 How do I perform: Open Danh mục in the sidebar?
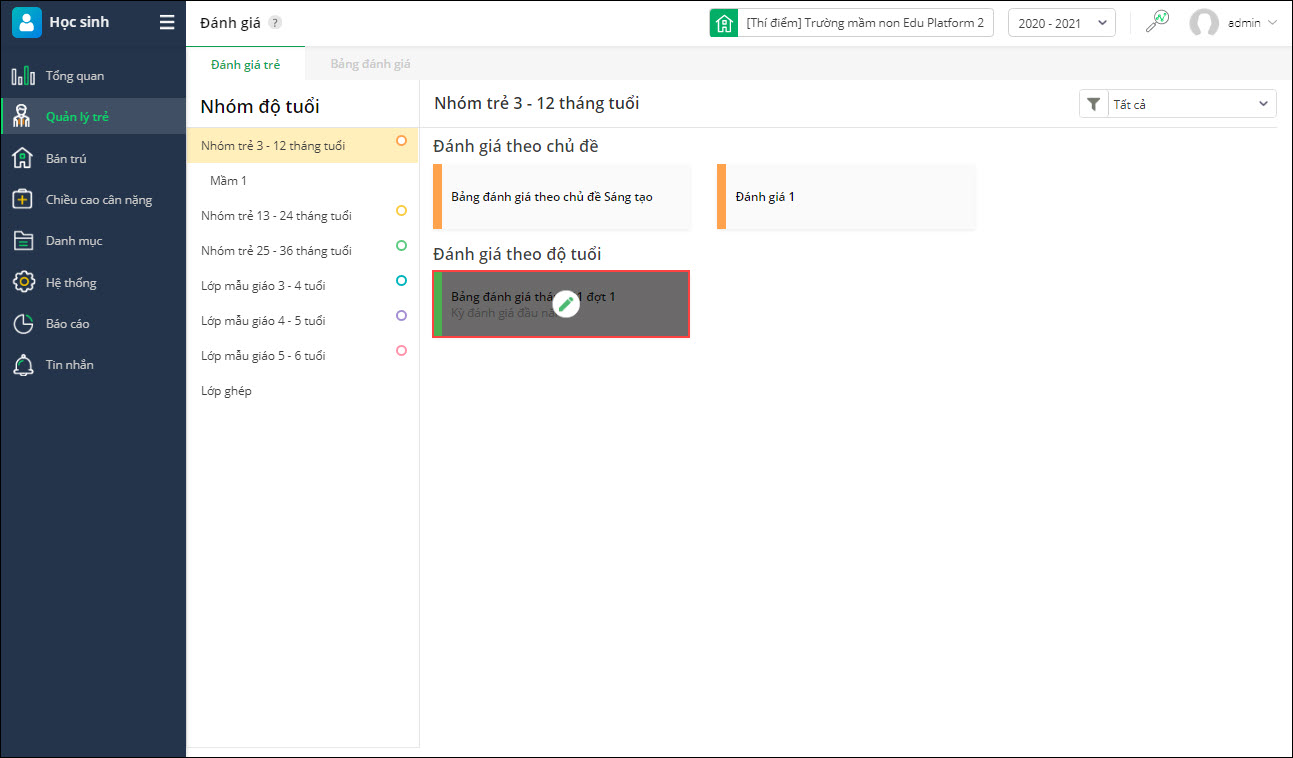[93, 241]
